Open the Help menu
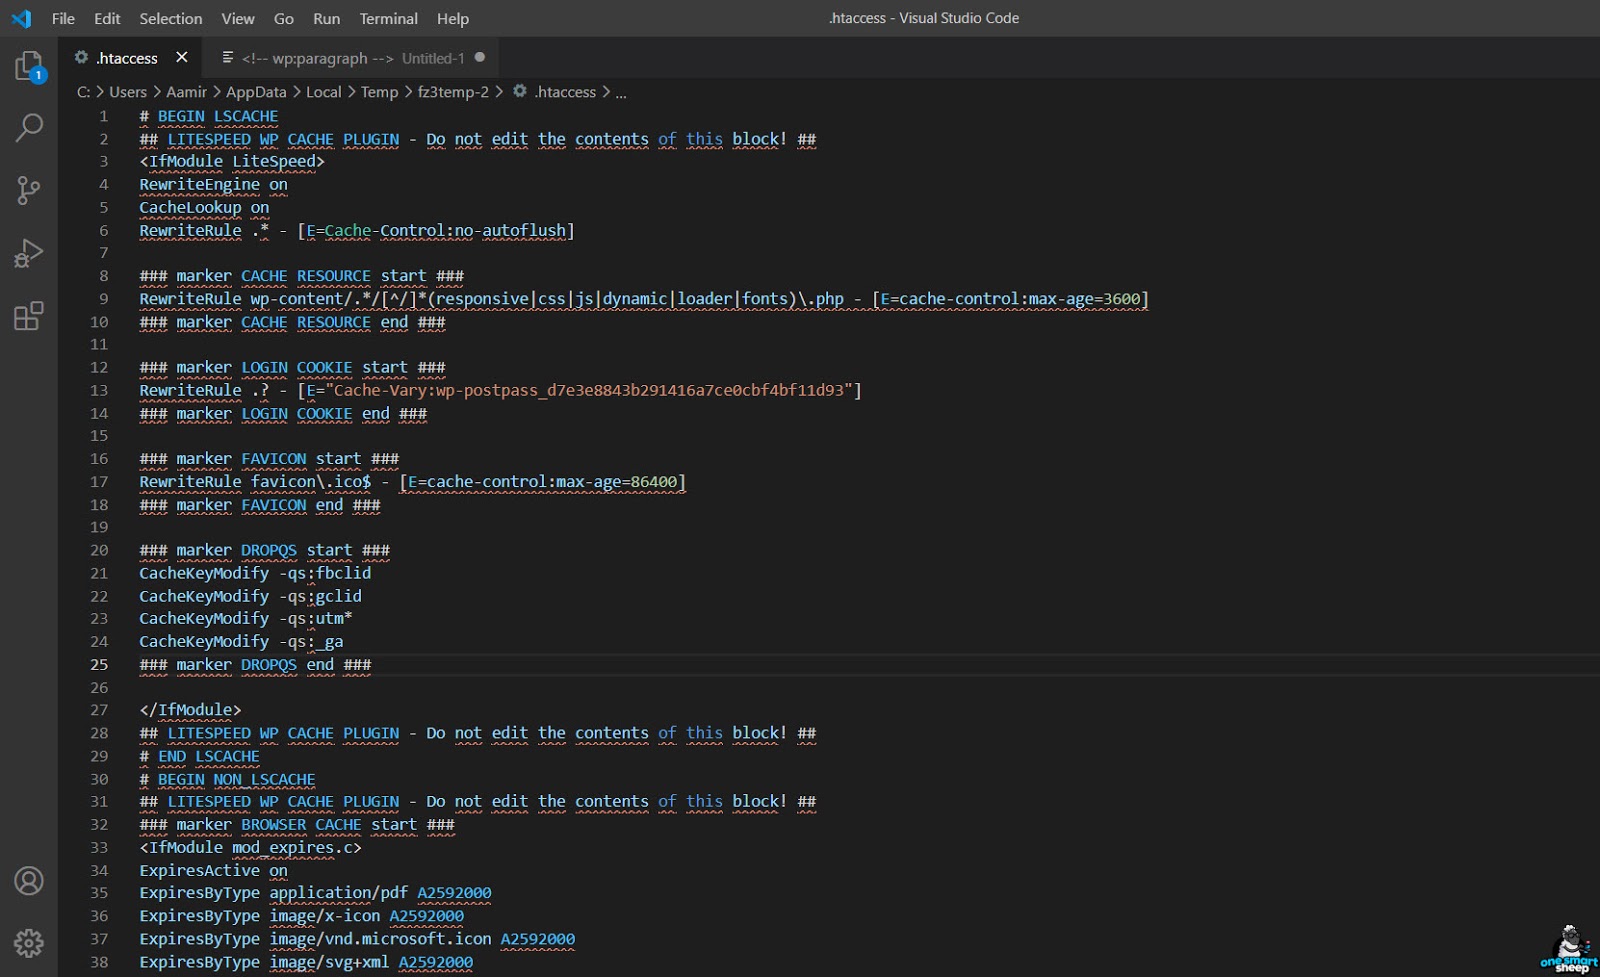Screen dimensions: 1600x977 click(453, 18)
